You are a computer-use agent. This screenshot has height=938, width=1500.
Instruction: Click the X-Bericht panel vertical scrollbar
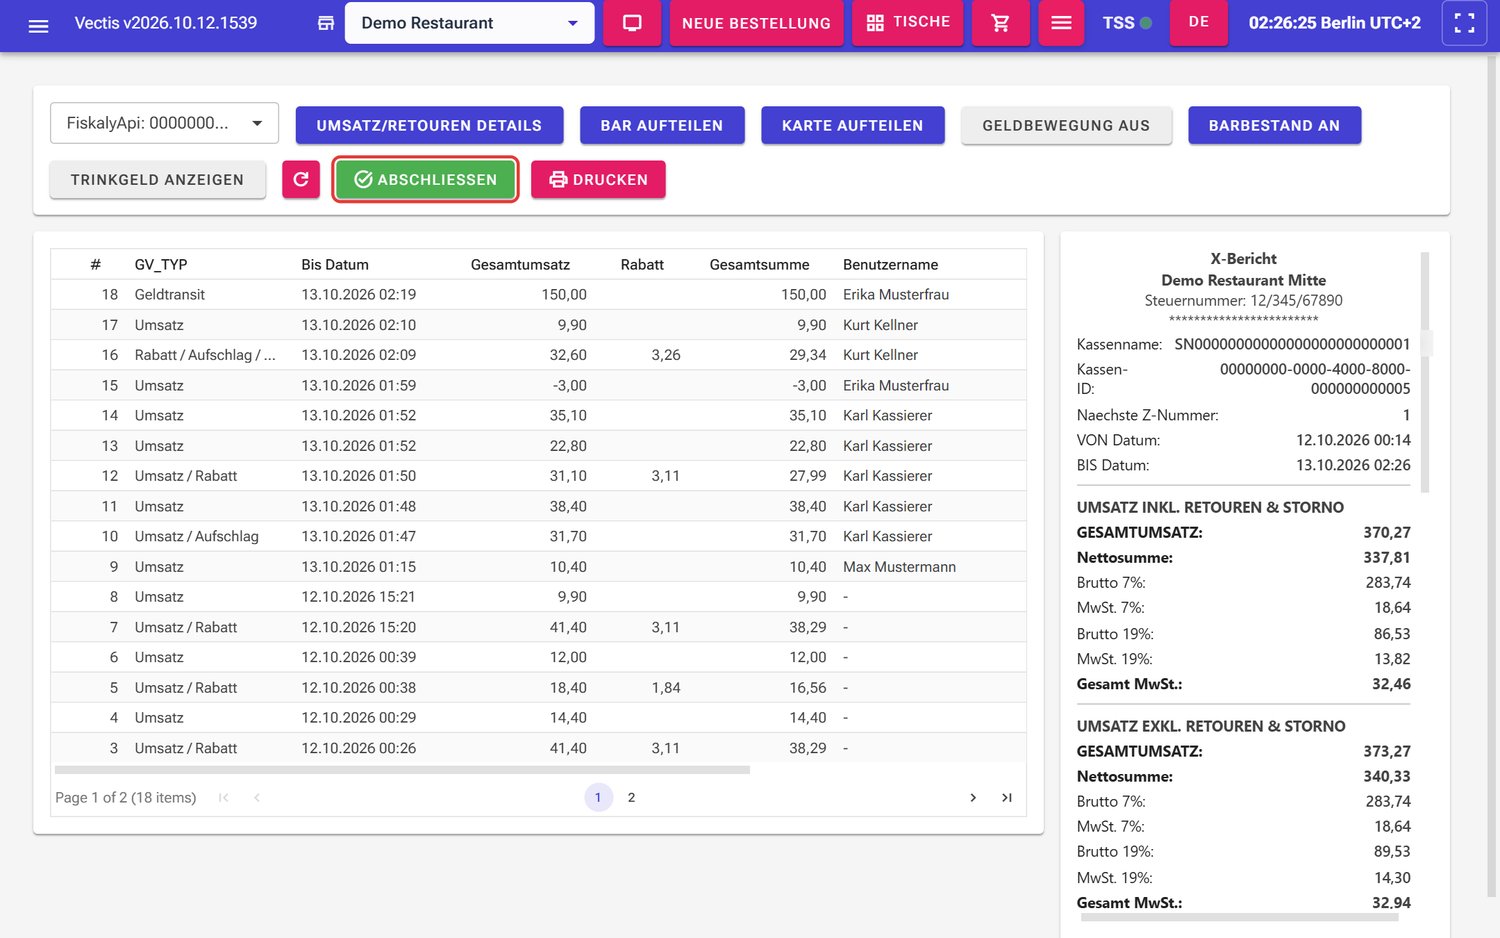[1425, 372]
